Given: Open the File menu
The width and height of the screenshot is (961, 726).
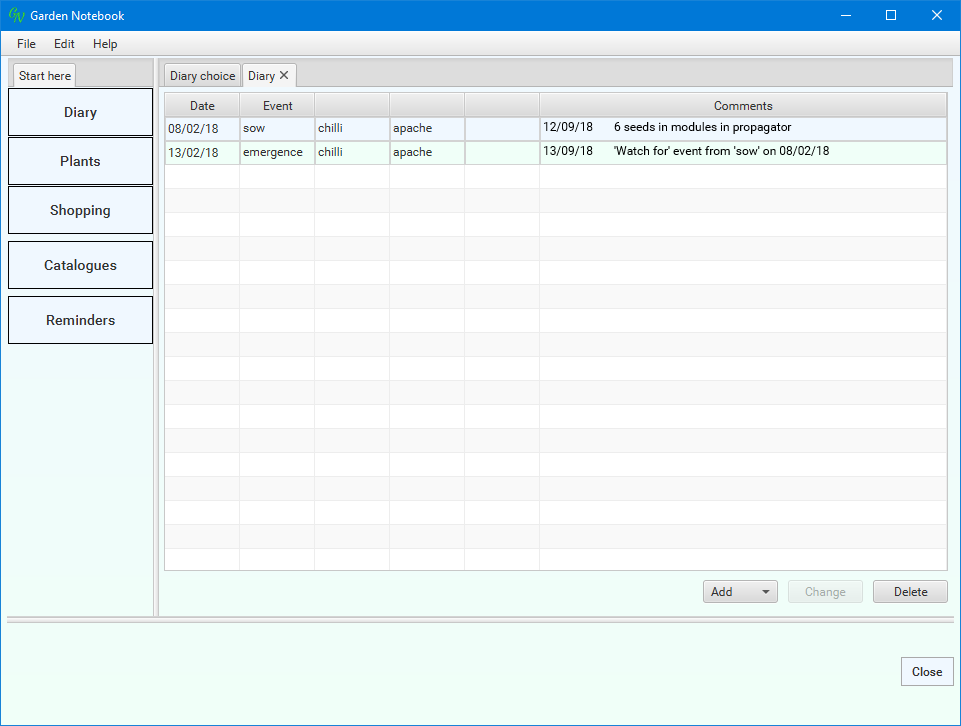Looking at the screenshot, I should pos(26,44).
